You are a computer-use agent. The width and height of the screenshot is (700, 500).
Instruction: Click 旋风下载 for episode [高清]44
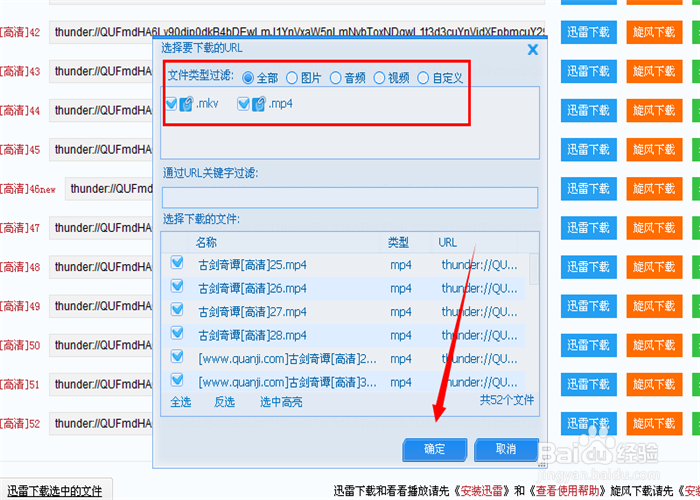[654, 110]
